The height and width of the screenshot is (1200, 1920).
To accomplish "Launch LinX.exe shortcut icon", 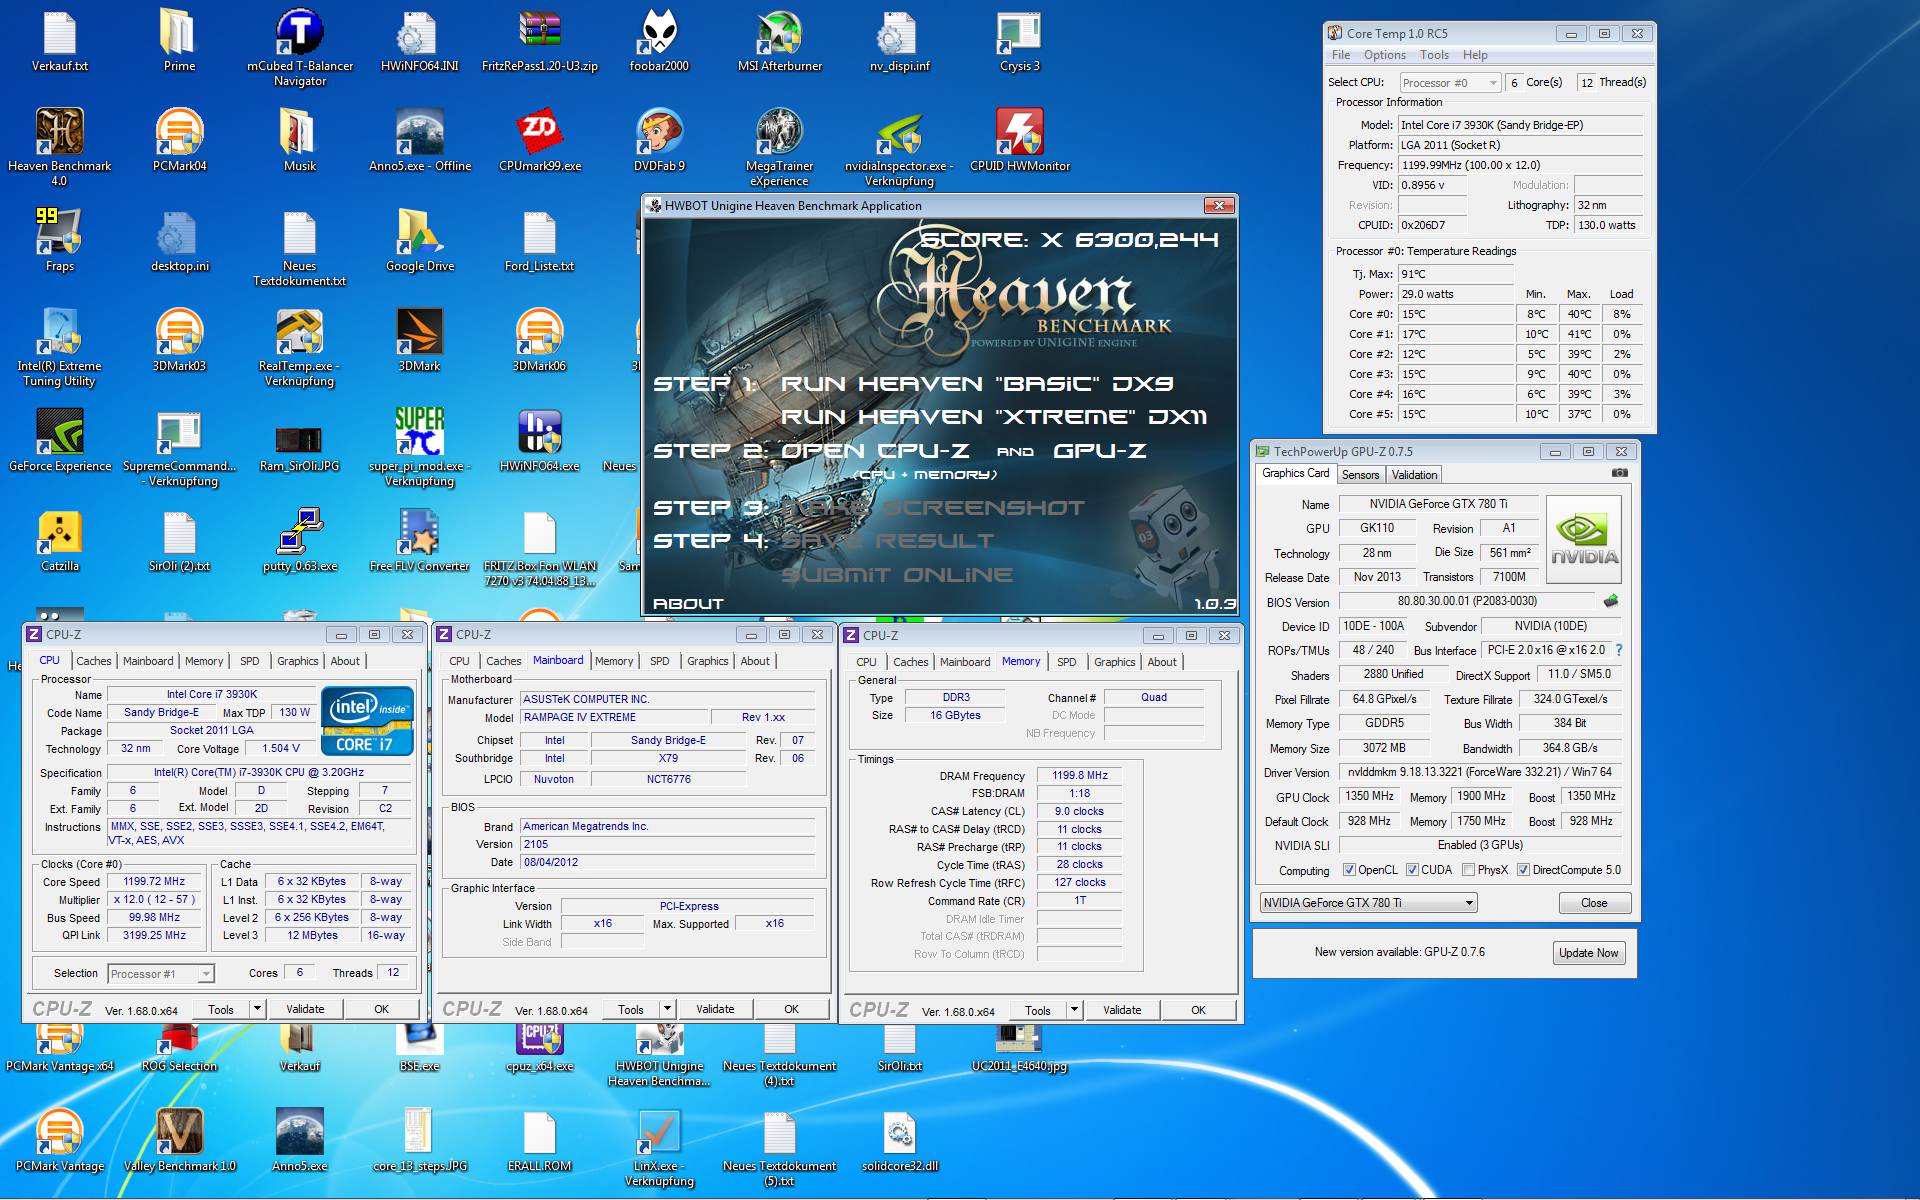I will pos(659,1147).
